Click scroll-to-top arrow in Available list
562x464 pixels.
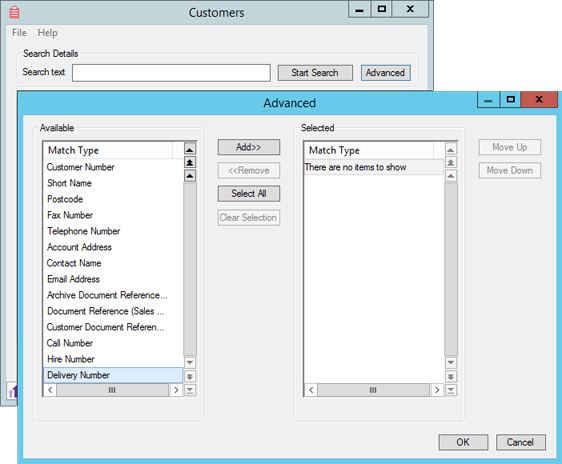[x=190, y=149]
